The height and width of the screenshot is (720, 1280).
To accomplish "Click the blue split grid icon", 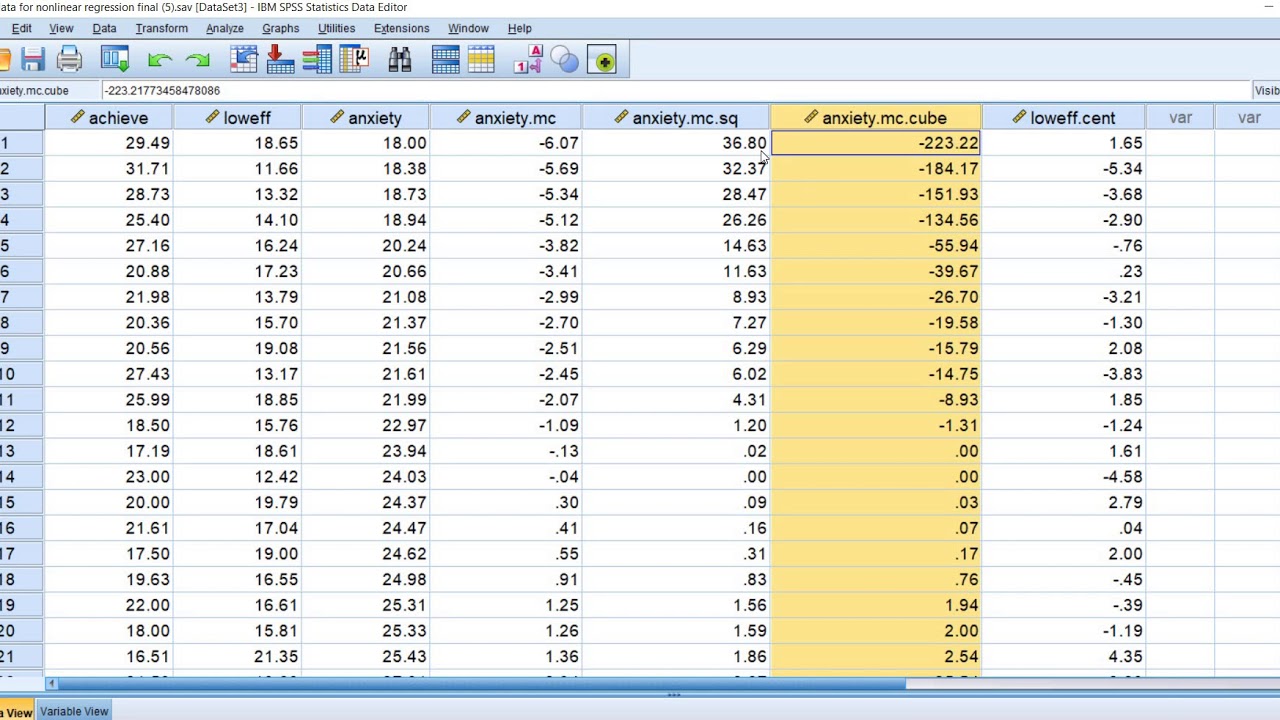I will coord(446,61).
